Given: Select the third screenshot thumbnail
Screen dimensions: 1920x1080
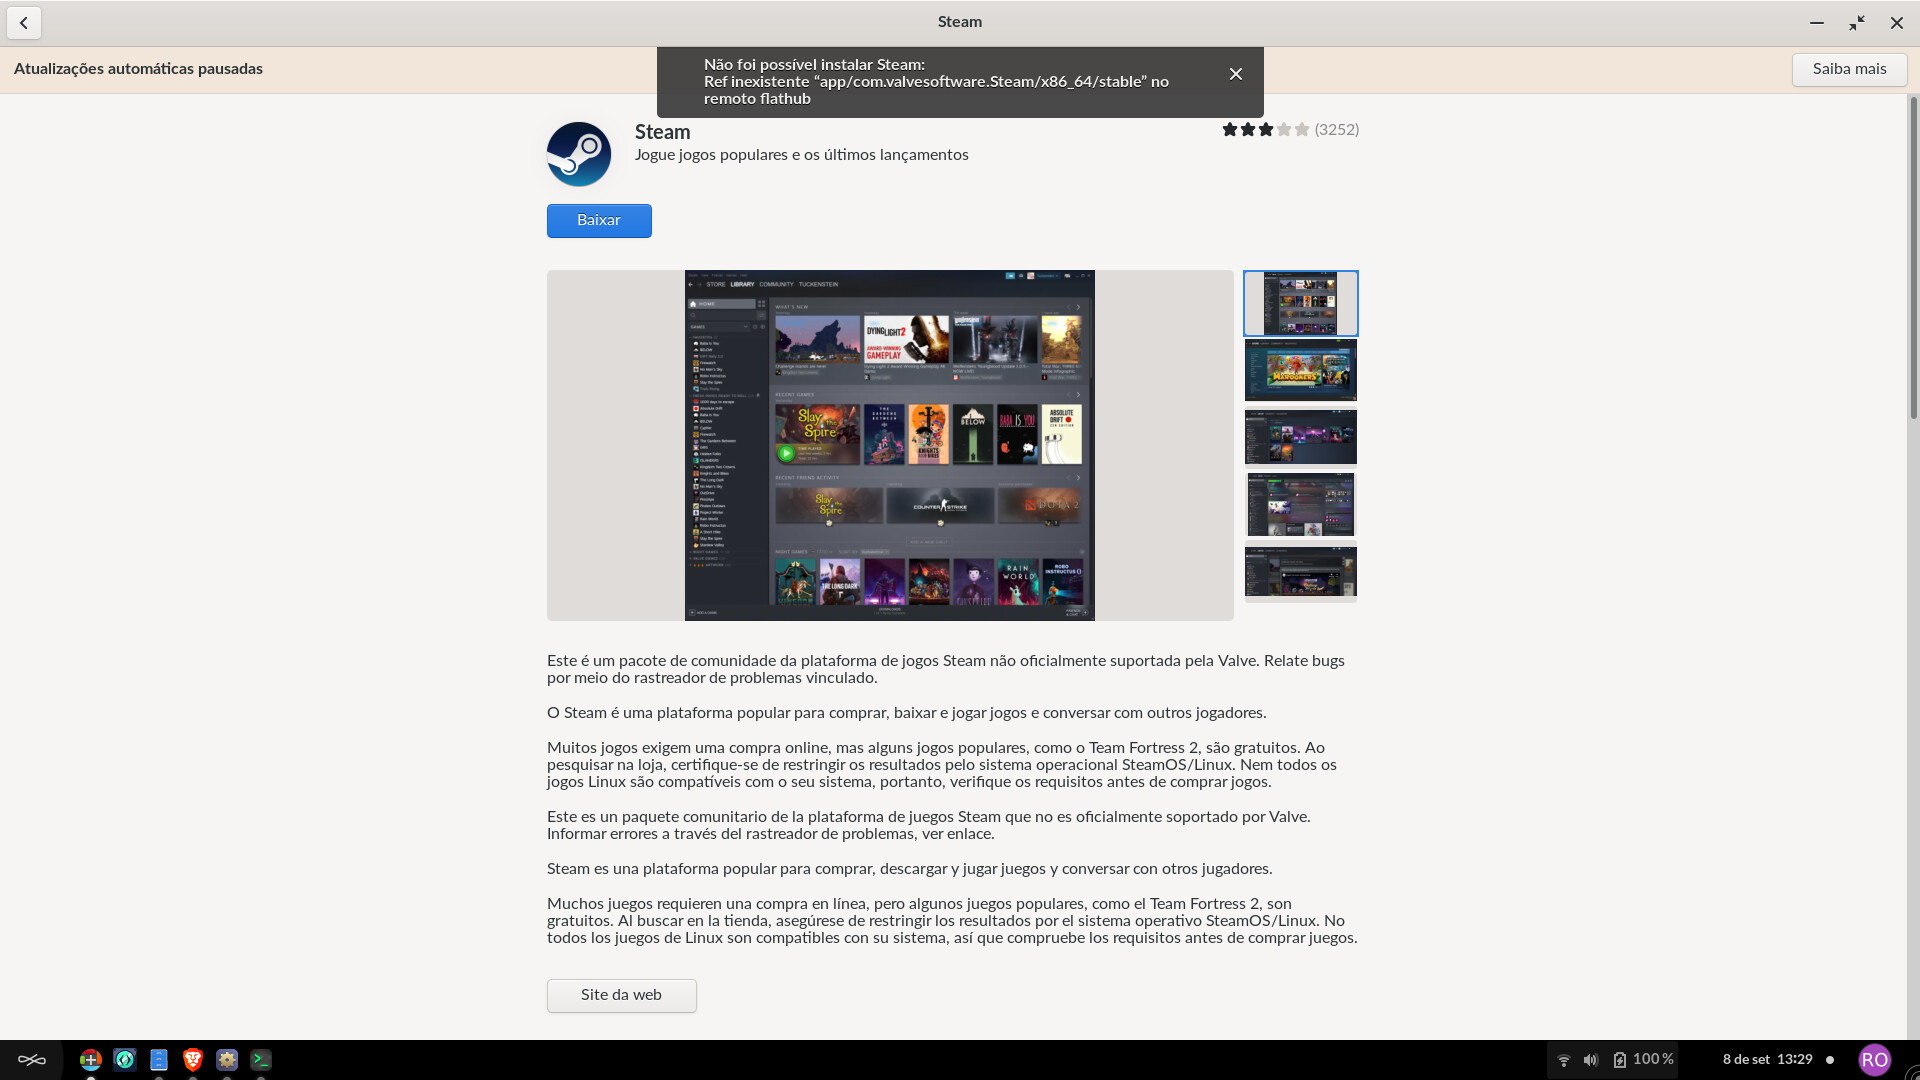Looking at the screenshot, I should 1300,437.
